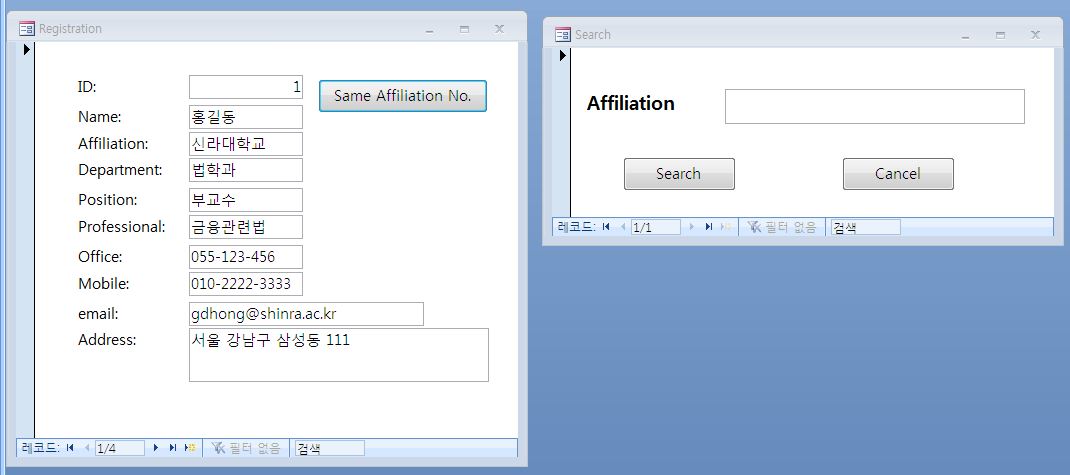
Task: Click the 1/1 record number box
Action: (655, 227)
